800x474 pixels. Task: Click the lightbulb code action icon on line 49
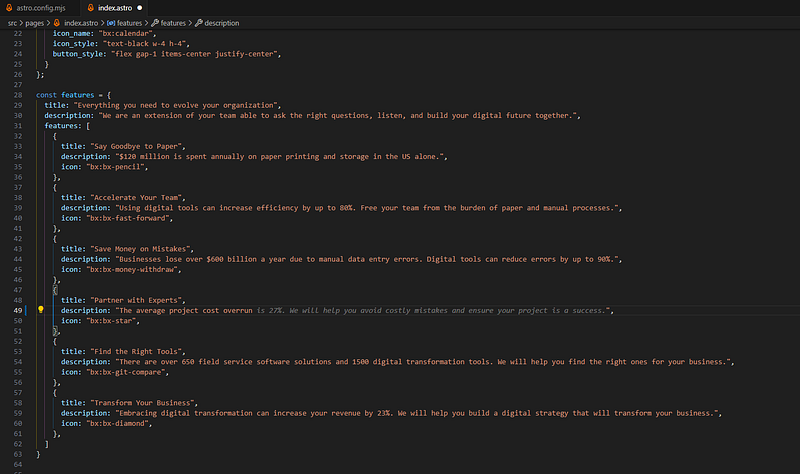tap(41, 309)
